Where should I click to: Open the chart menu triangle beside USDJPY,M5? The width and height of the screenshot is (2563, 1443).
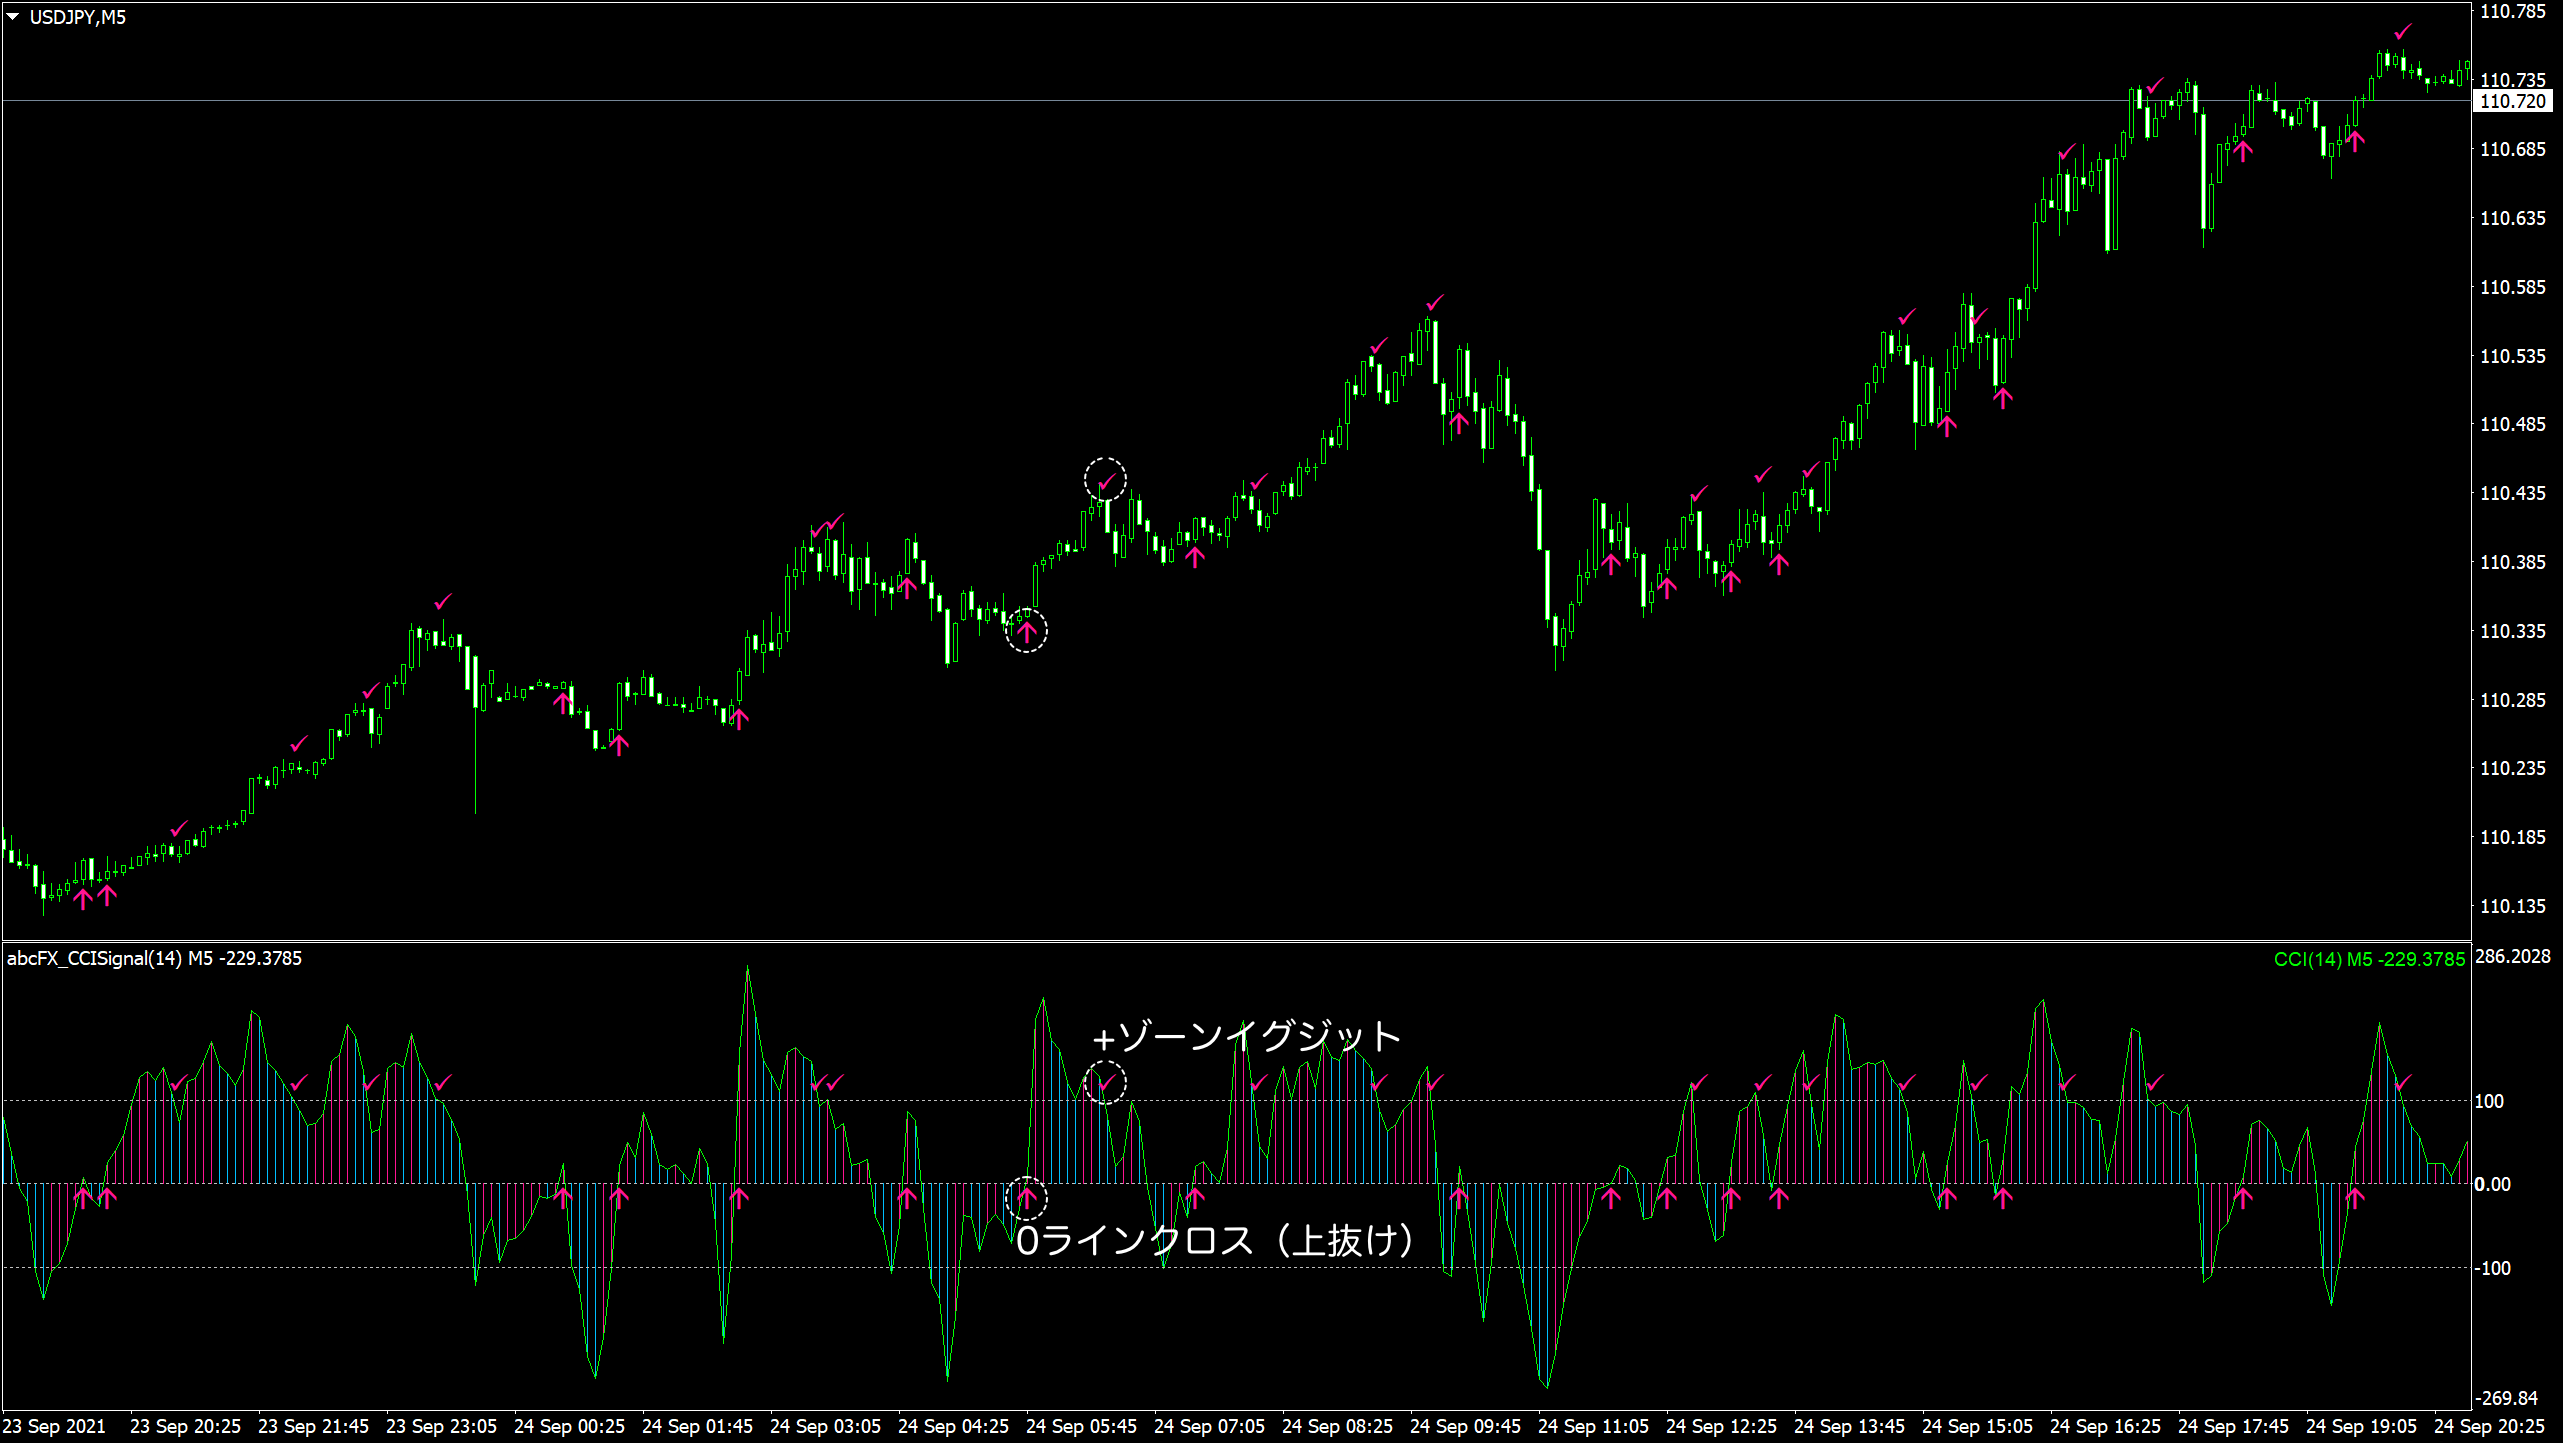13,17
